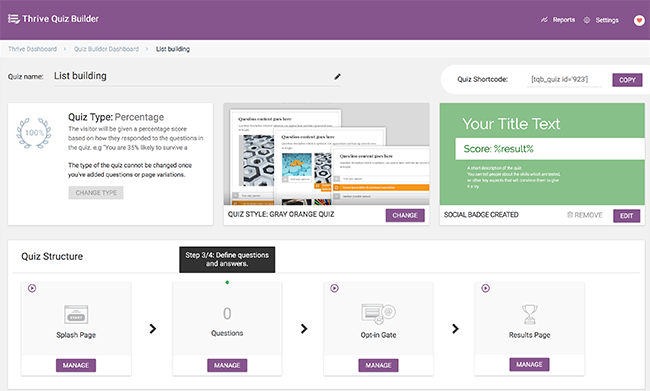Manage the Splash Page step
The image size is (650, 391).
[x=76, y=365]
